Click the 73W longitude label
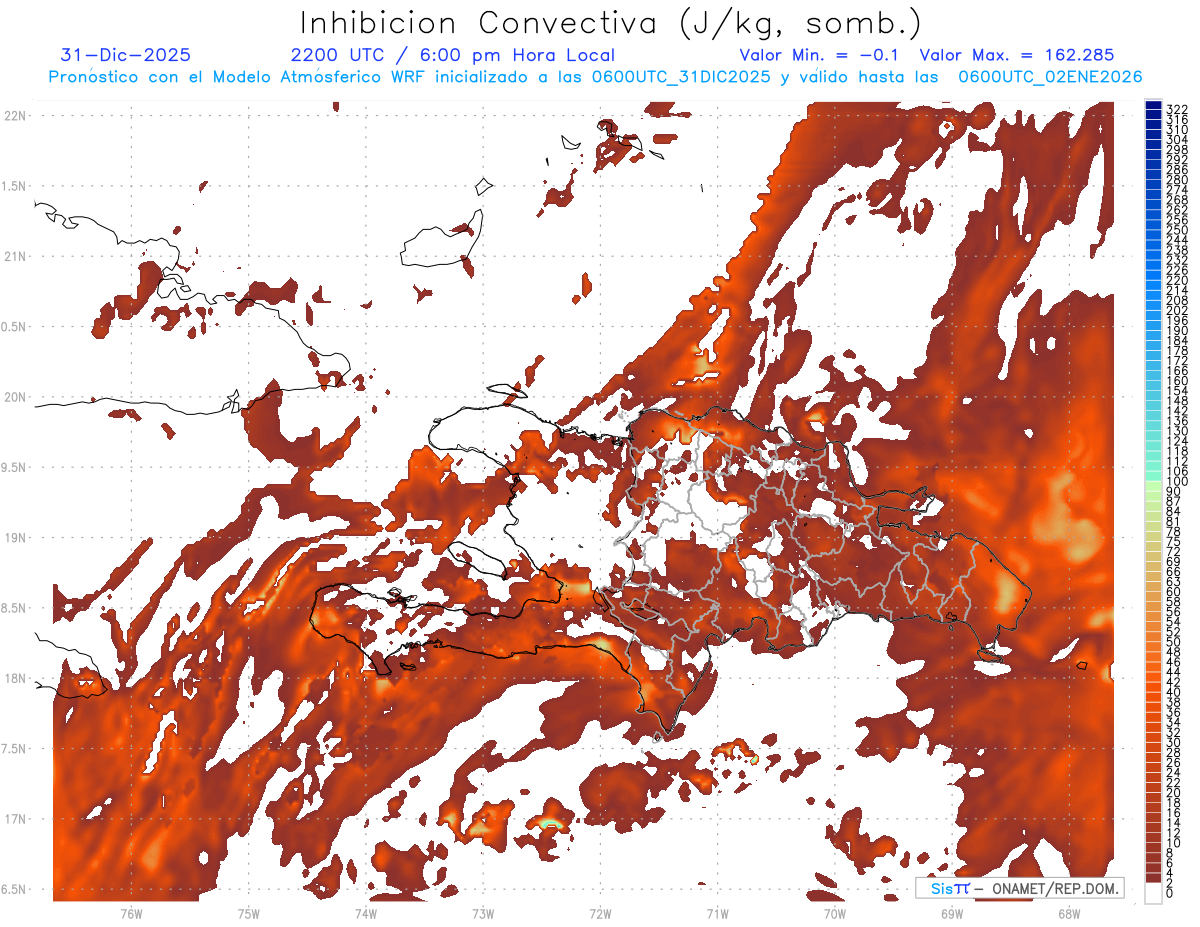The width and height of the screenshot is (1200, 927). [x=483, y=913]
